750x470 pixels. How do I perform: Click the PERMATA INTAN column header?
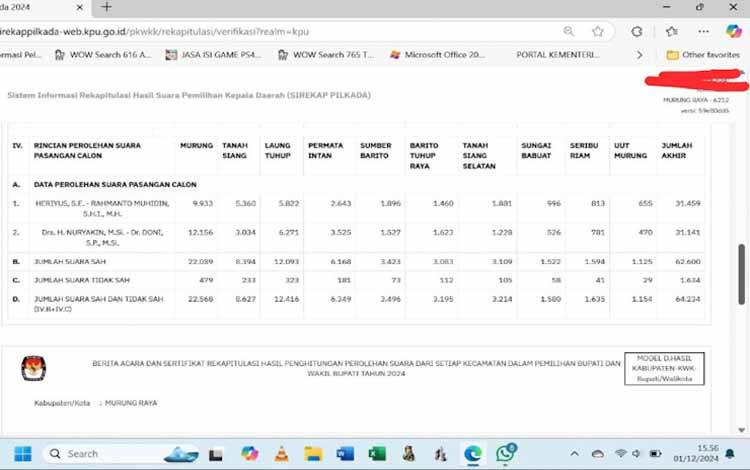pos(325,151)
